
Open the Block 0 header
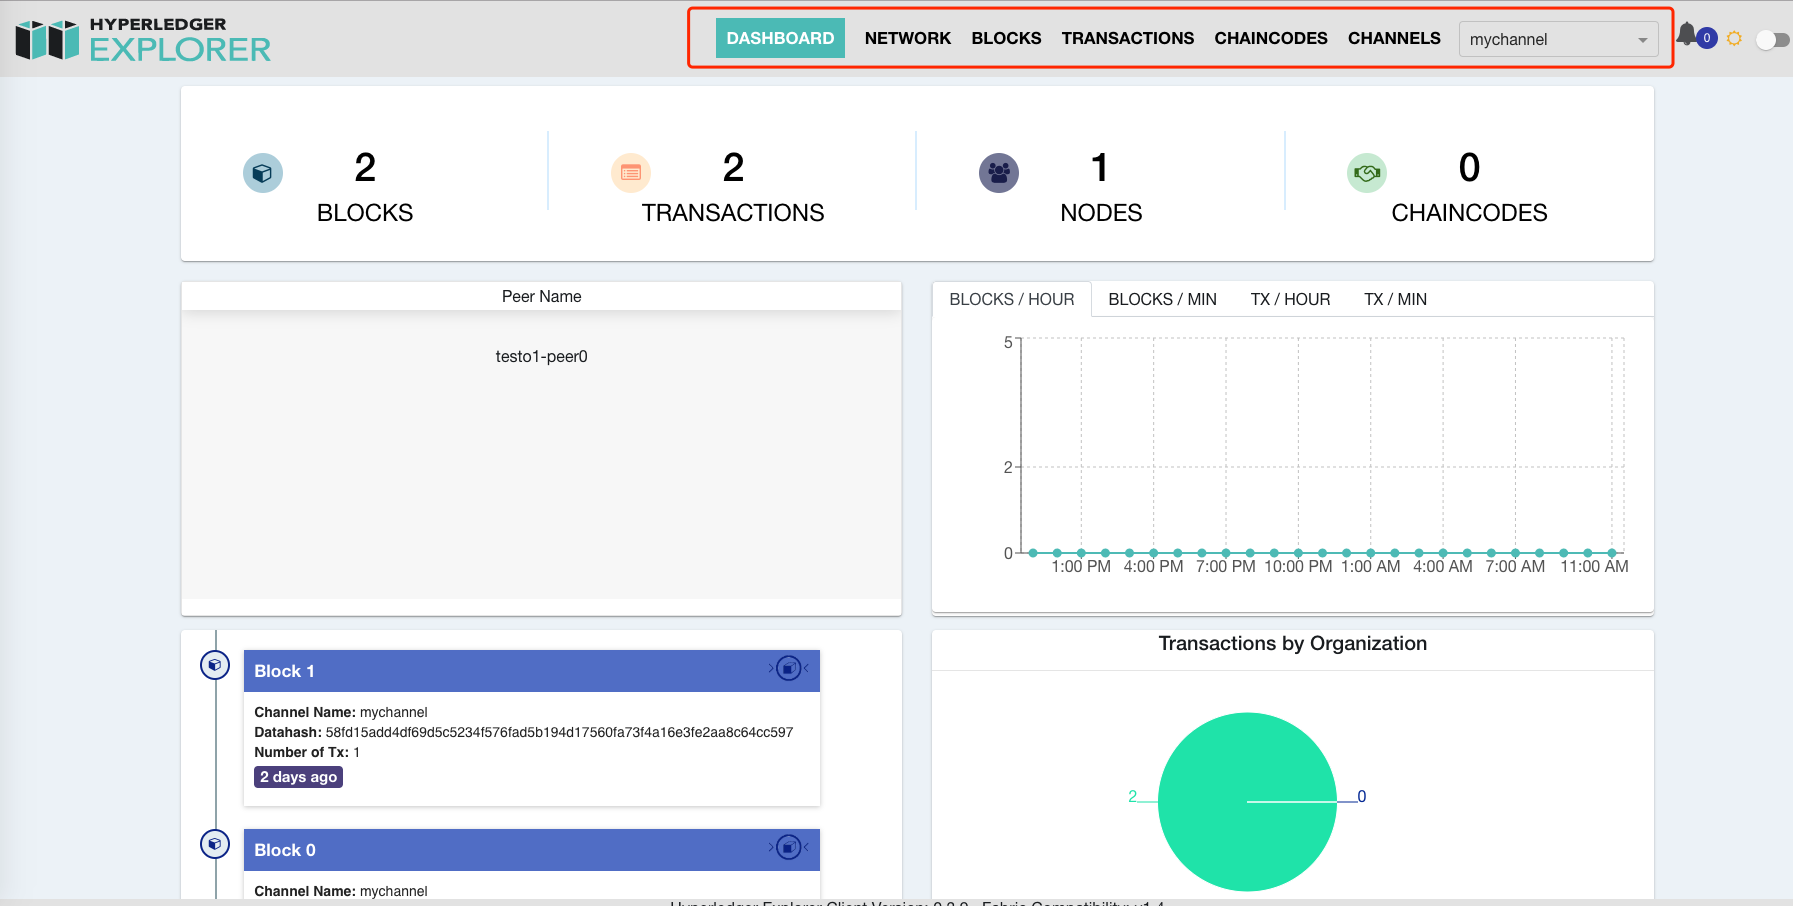coord(532,850)
